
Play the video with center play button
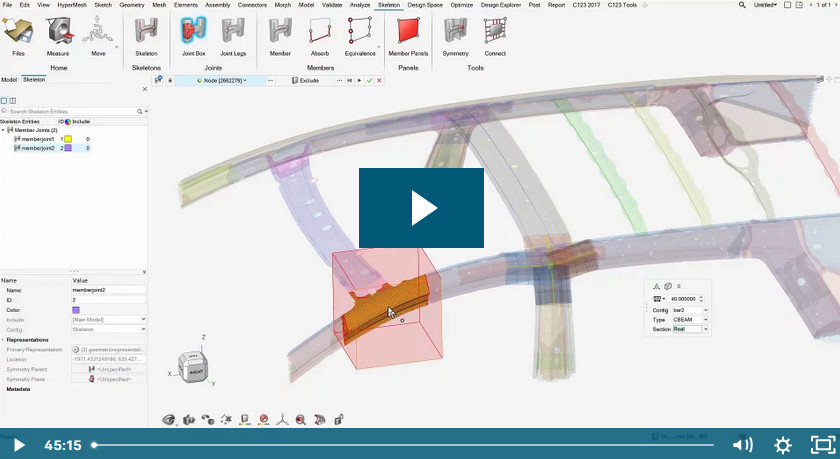click(x=421, y=207)
